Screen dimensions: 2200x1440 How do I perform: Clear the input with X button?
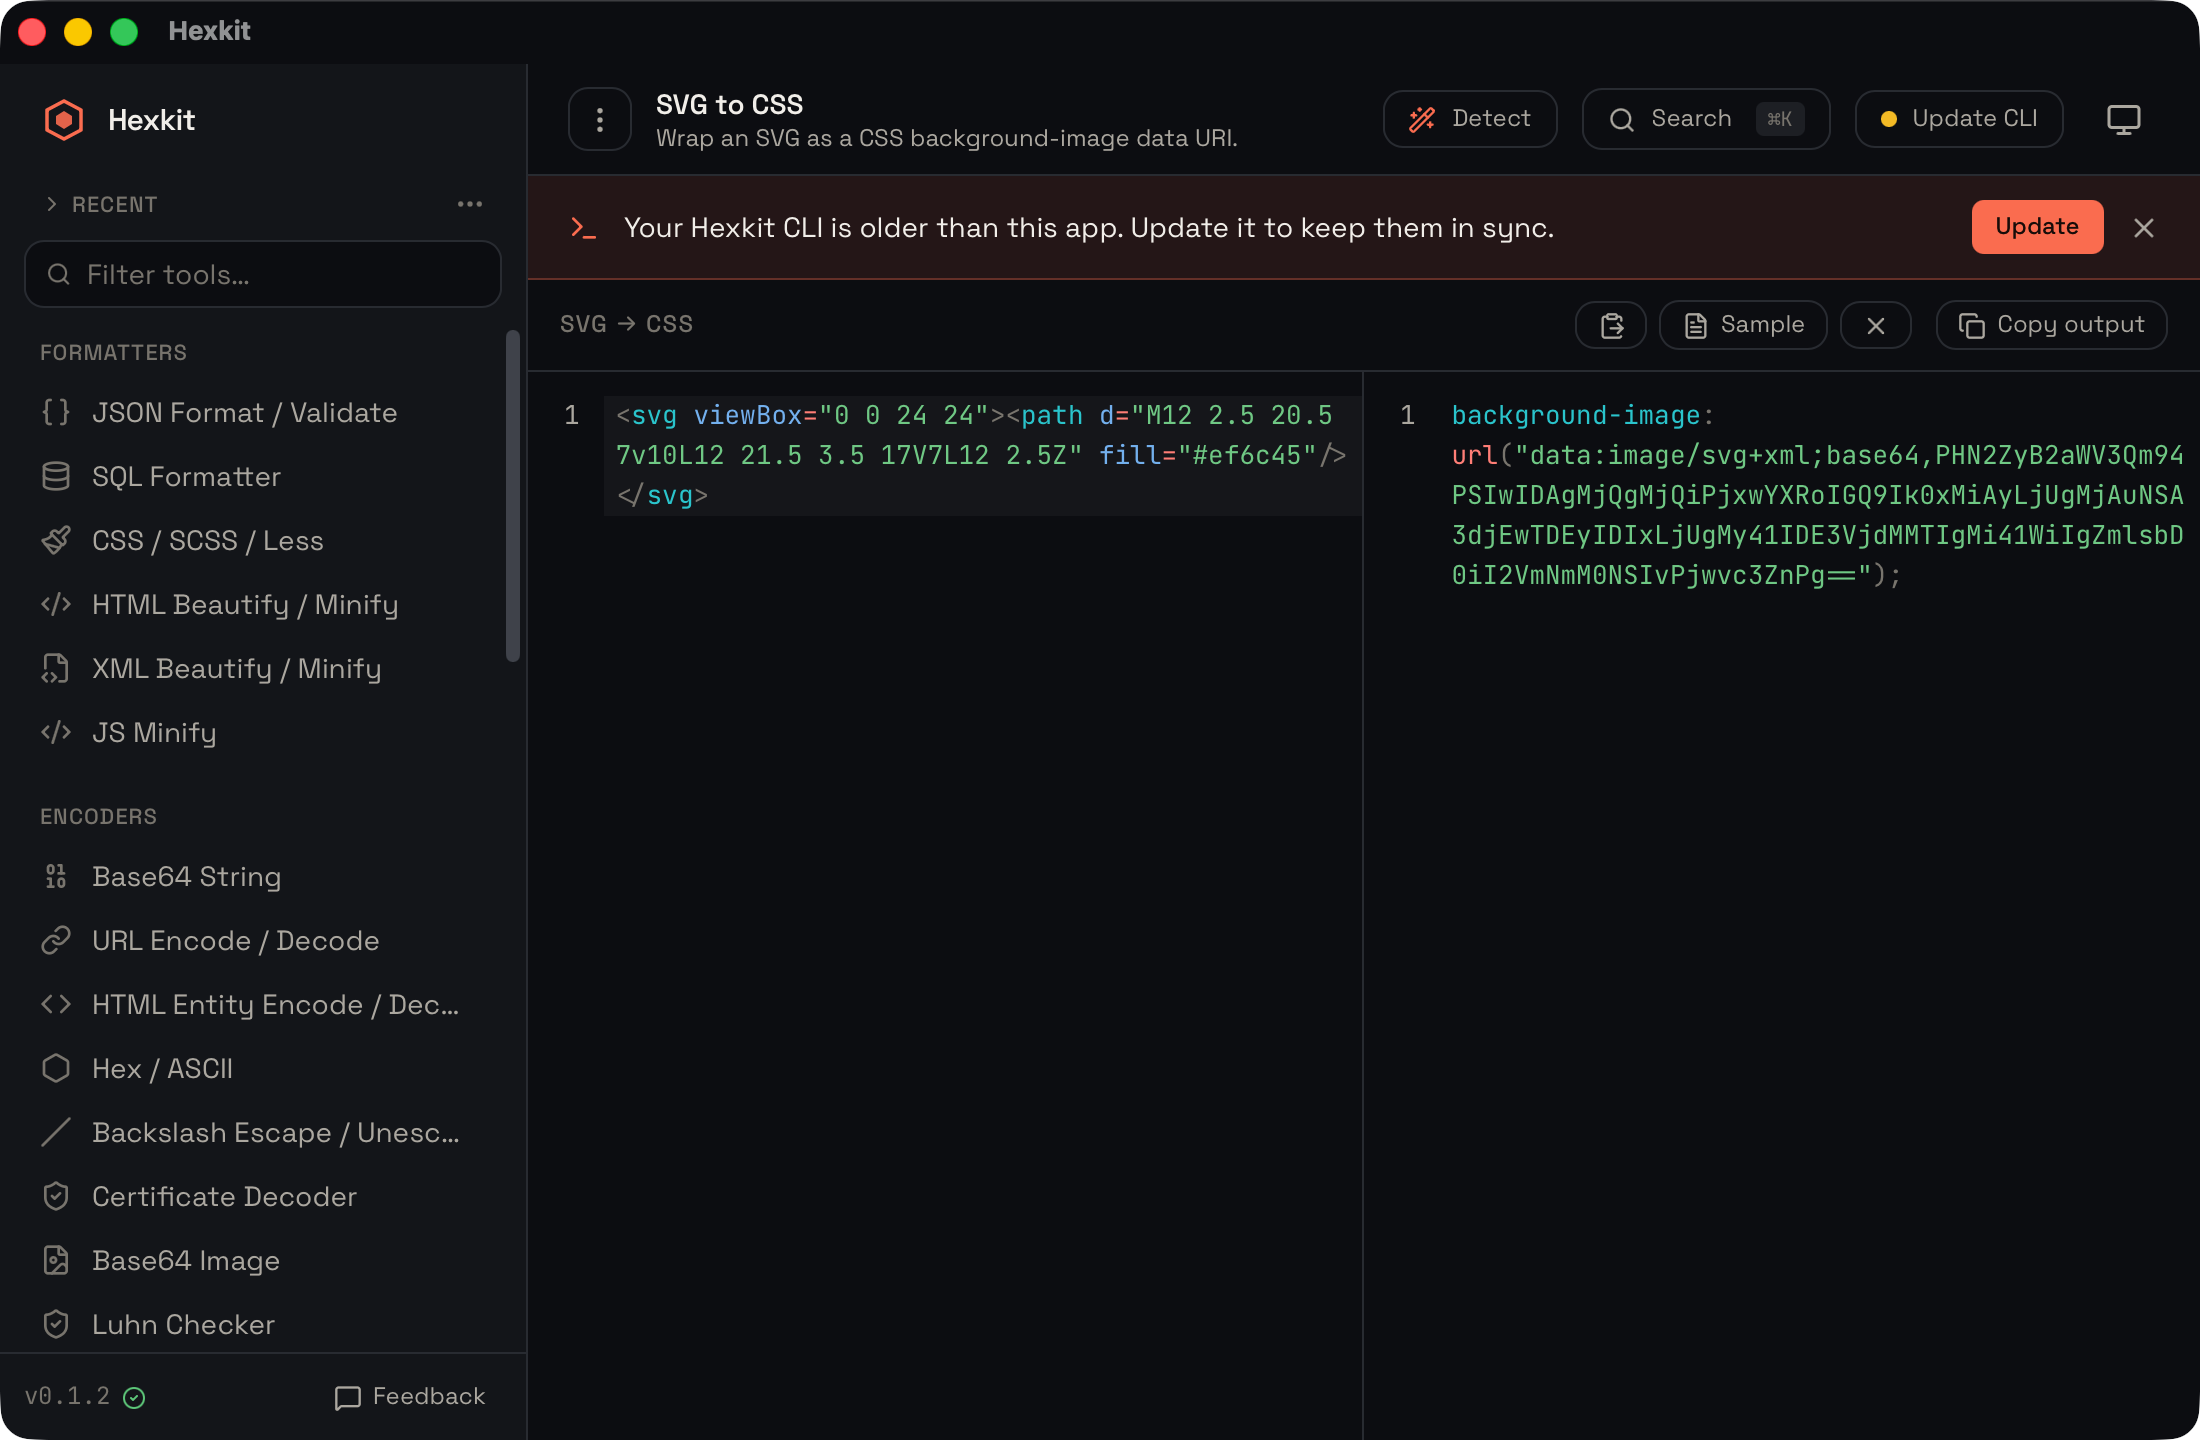(x=1876, y=325)
